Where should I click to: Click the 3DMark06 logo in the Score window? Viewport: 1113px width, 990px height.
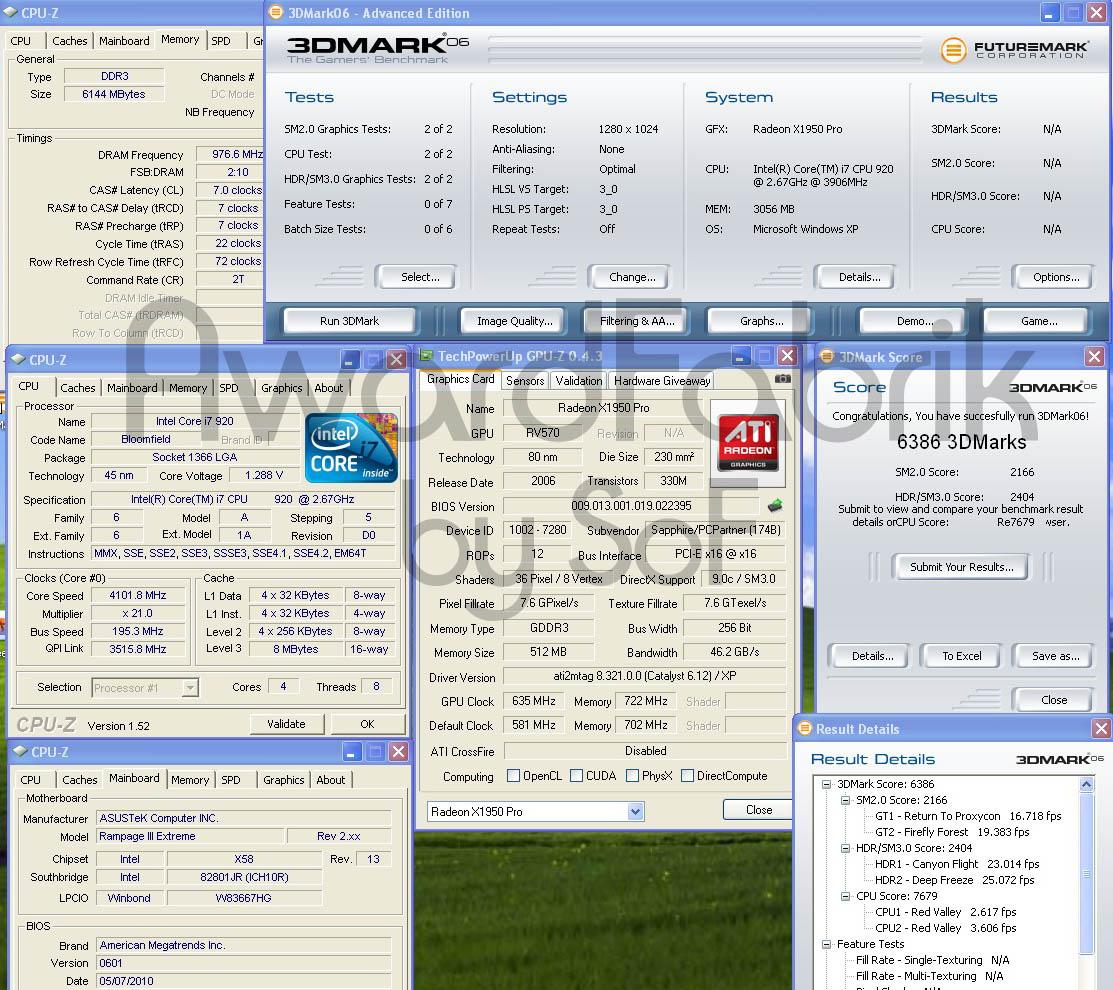tap(1053, 387)
